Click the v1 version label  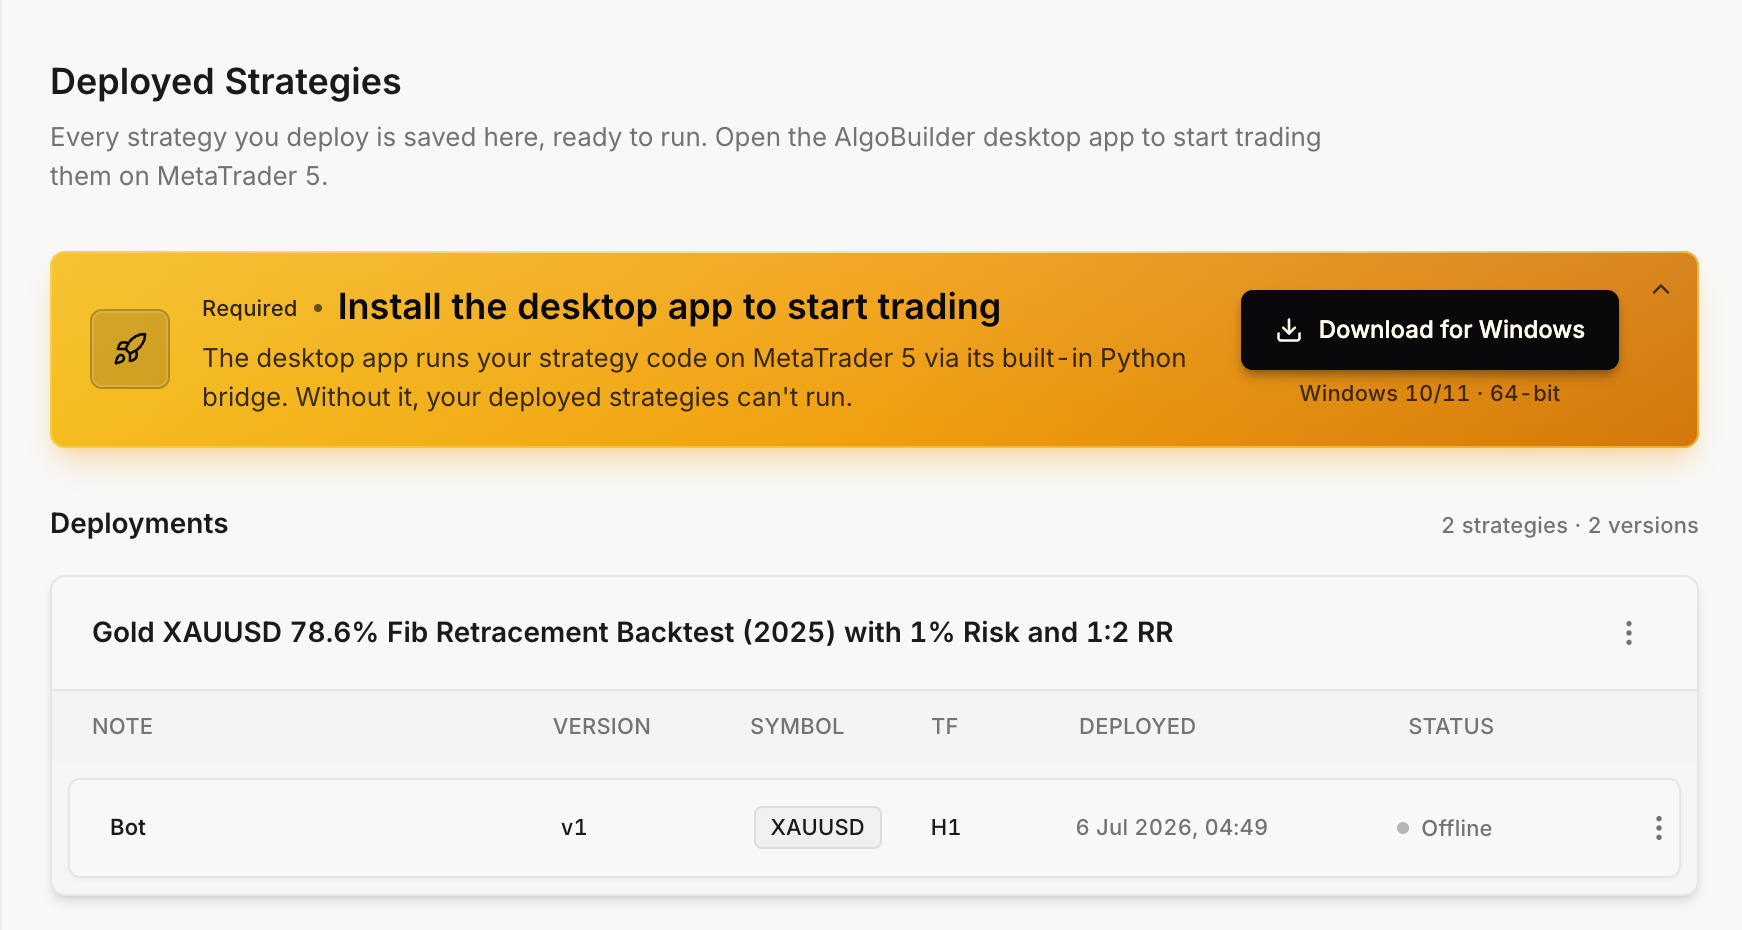pyautogui.click(x=574, y=828)
